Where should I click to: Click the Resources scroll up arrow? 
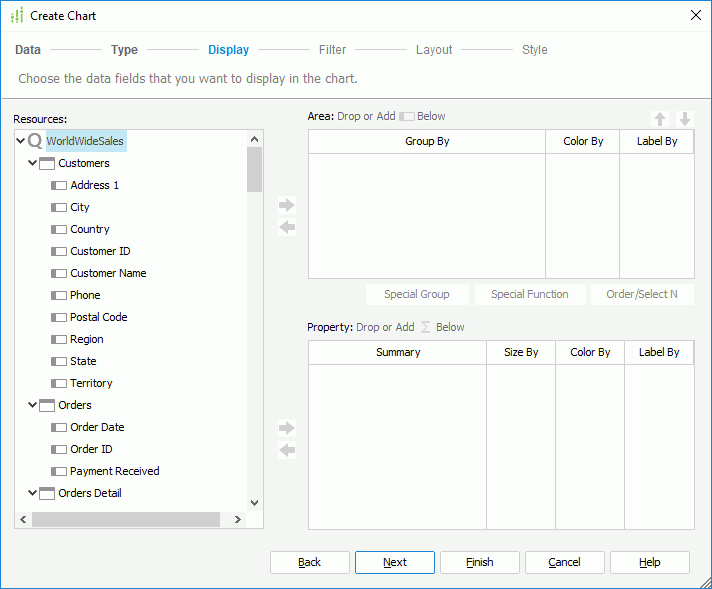254,139
